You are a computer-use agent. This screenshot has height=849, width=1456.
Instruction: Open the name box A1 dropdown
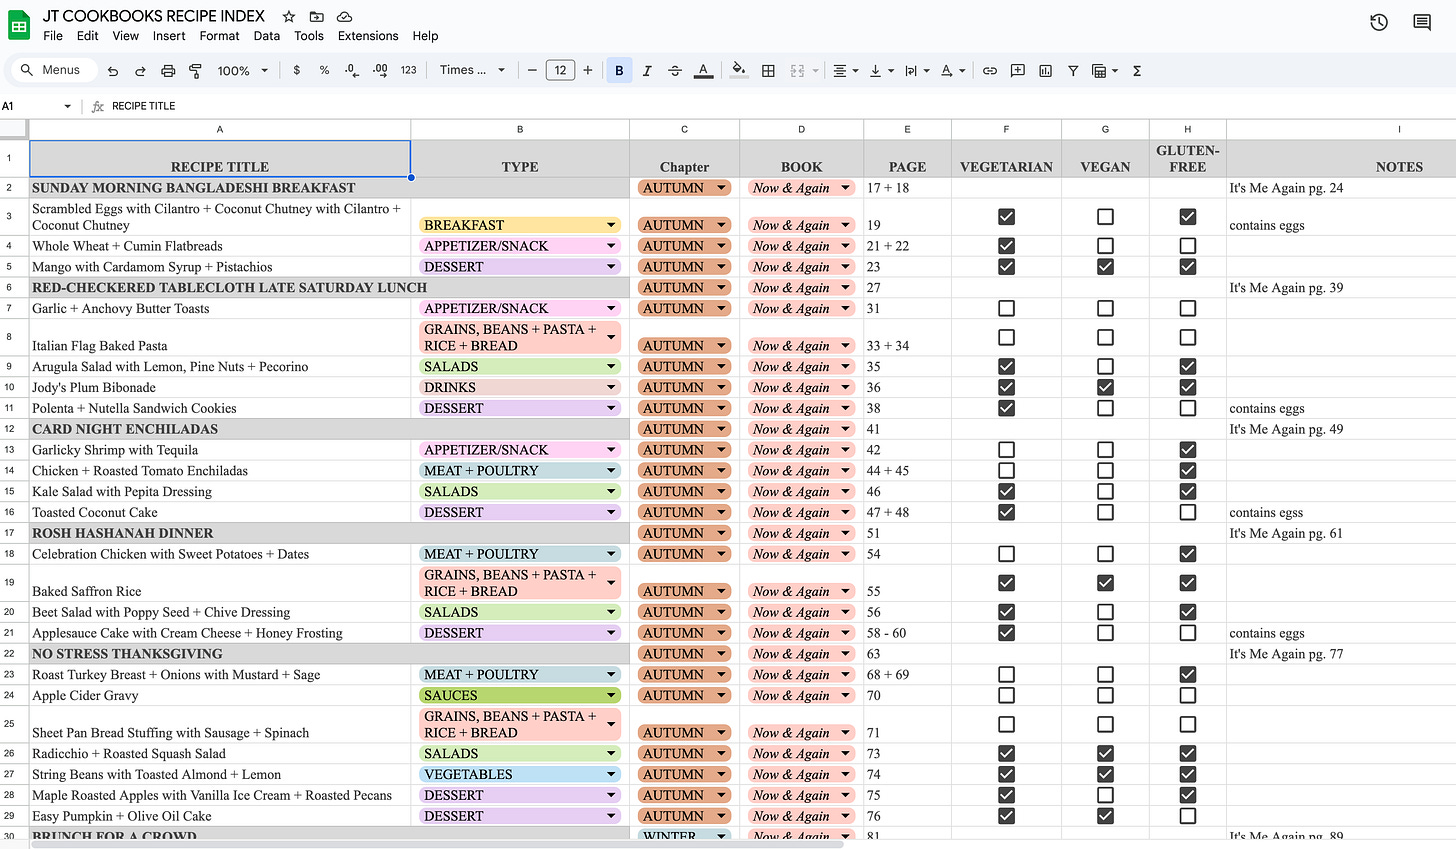click(67, 106)
